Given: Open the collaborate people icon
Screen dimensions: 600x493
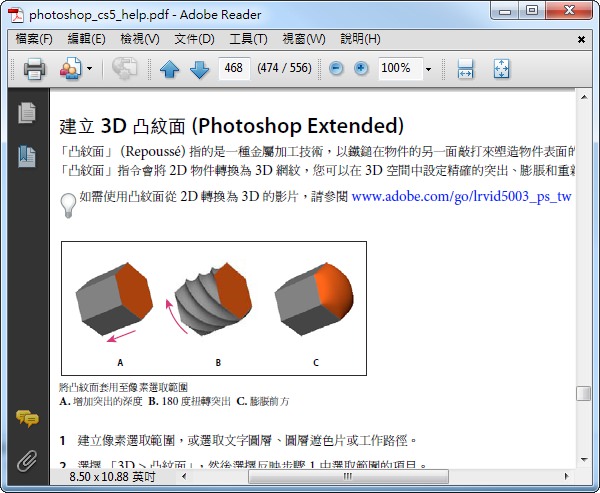Looking at the screenshot, I should click(70, 69).
